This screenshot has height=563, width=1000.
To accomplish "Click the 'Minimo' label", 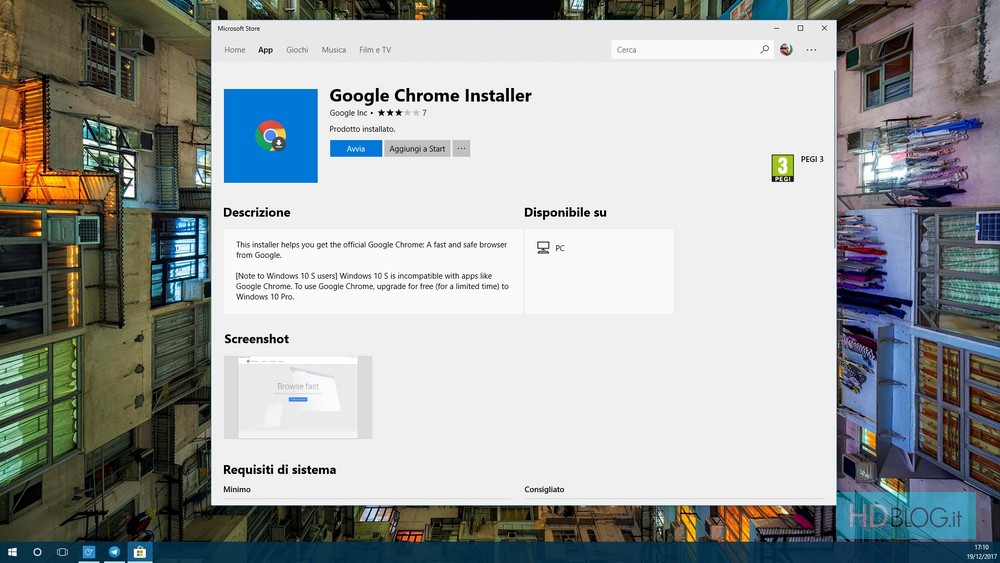I will pyautogui.click(x=237, y=490).
